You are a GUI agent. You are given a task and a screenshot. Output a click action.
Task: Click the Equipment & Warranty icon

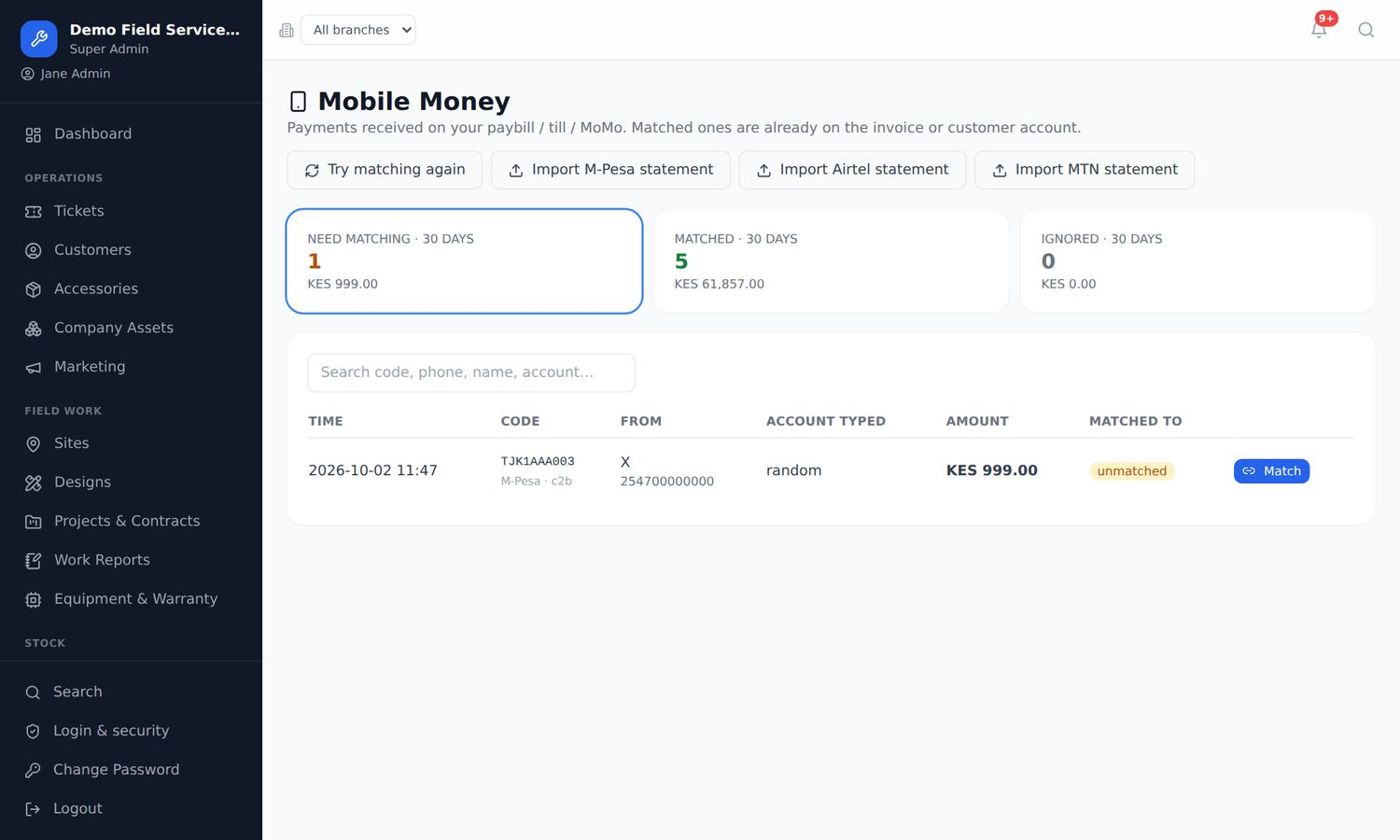tap(33, 600)
